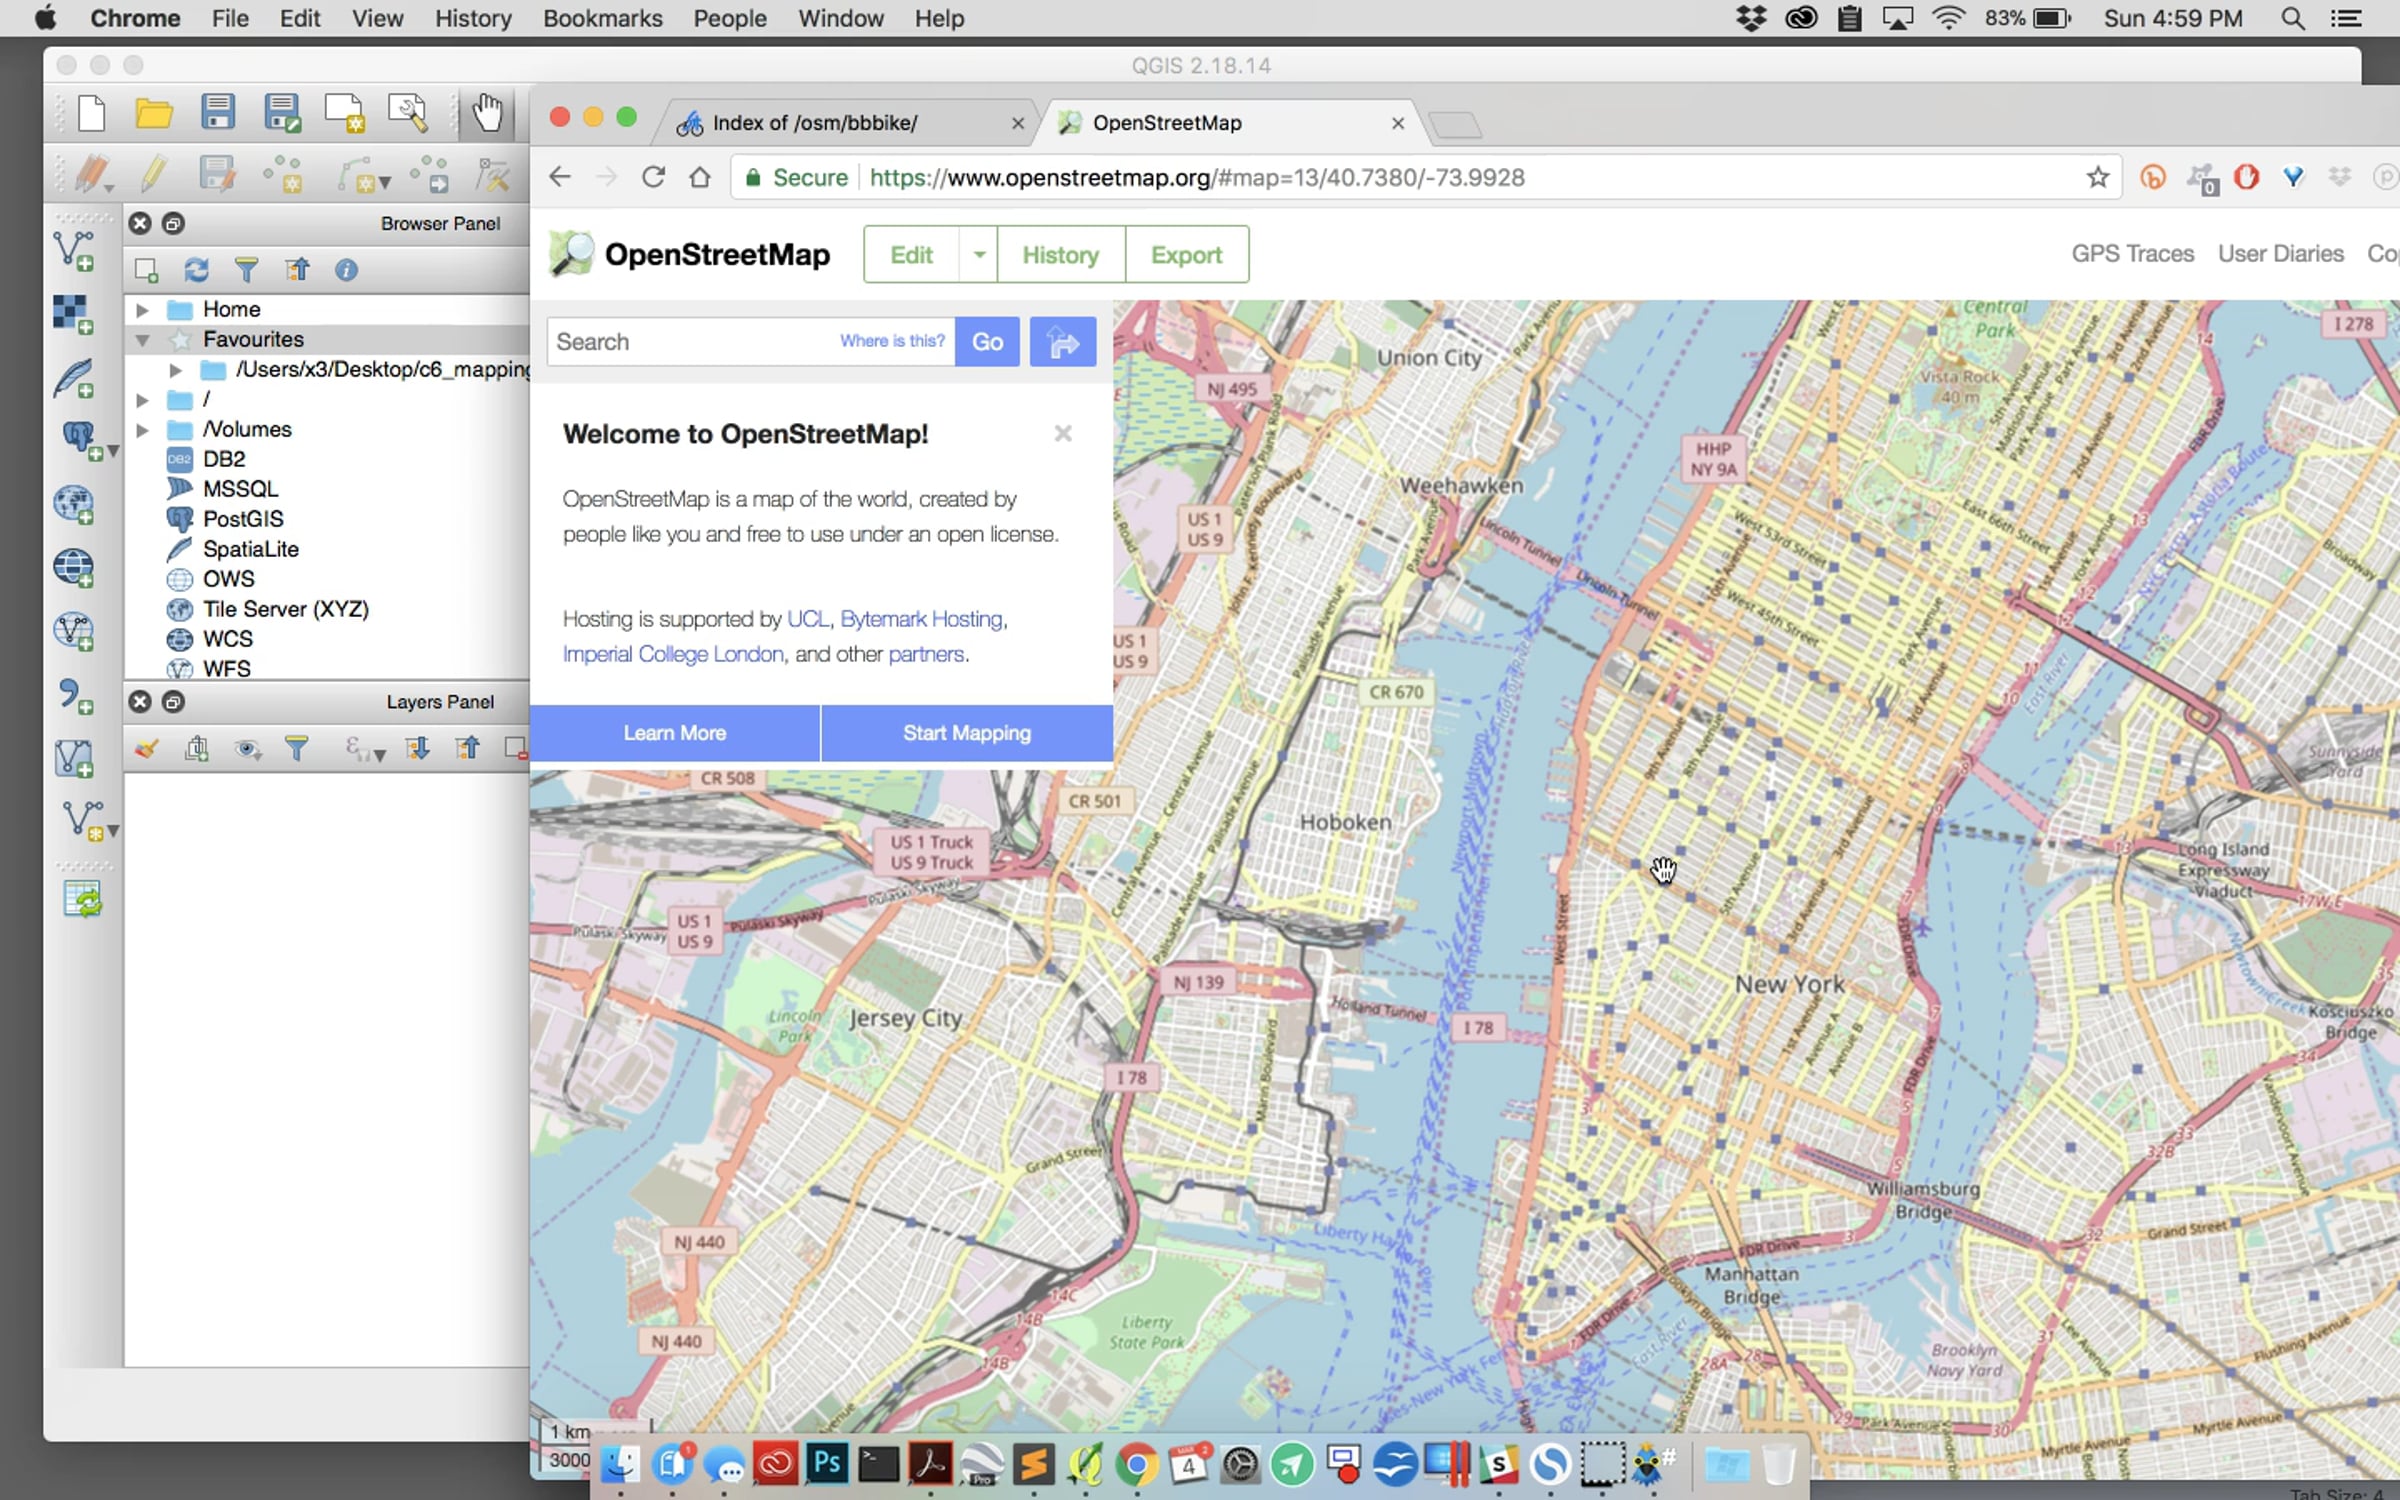This screenshot has height=1500, width=2400.
Task: Refresh the Browser Panel contents
Action: (196, 270)
